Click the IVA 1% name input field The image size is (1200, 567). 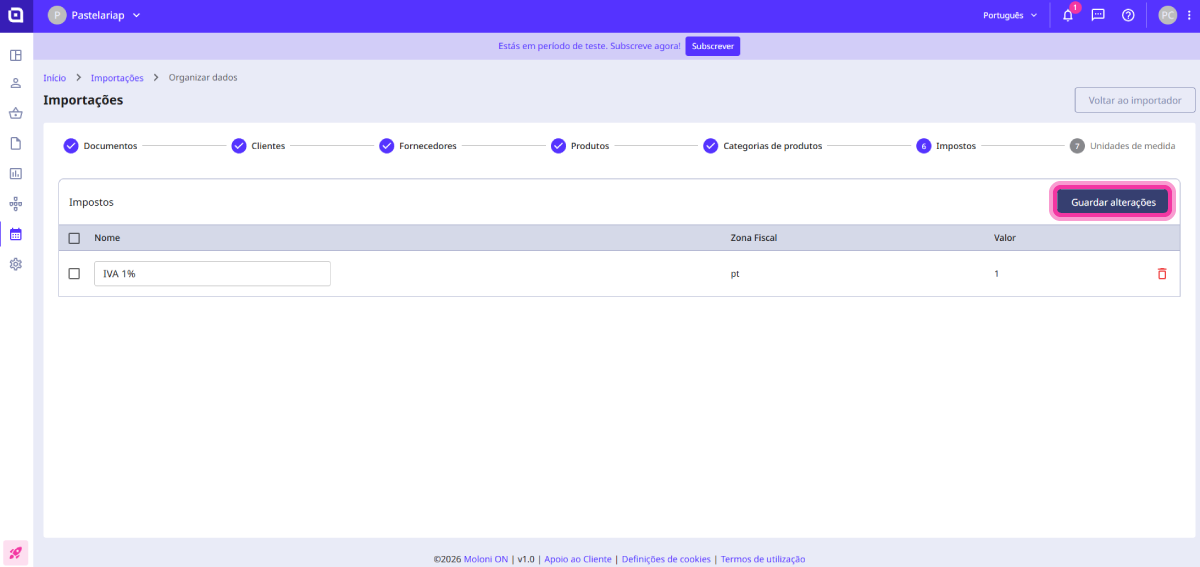(212, 274)
